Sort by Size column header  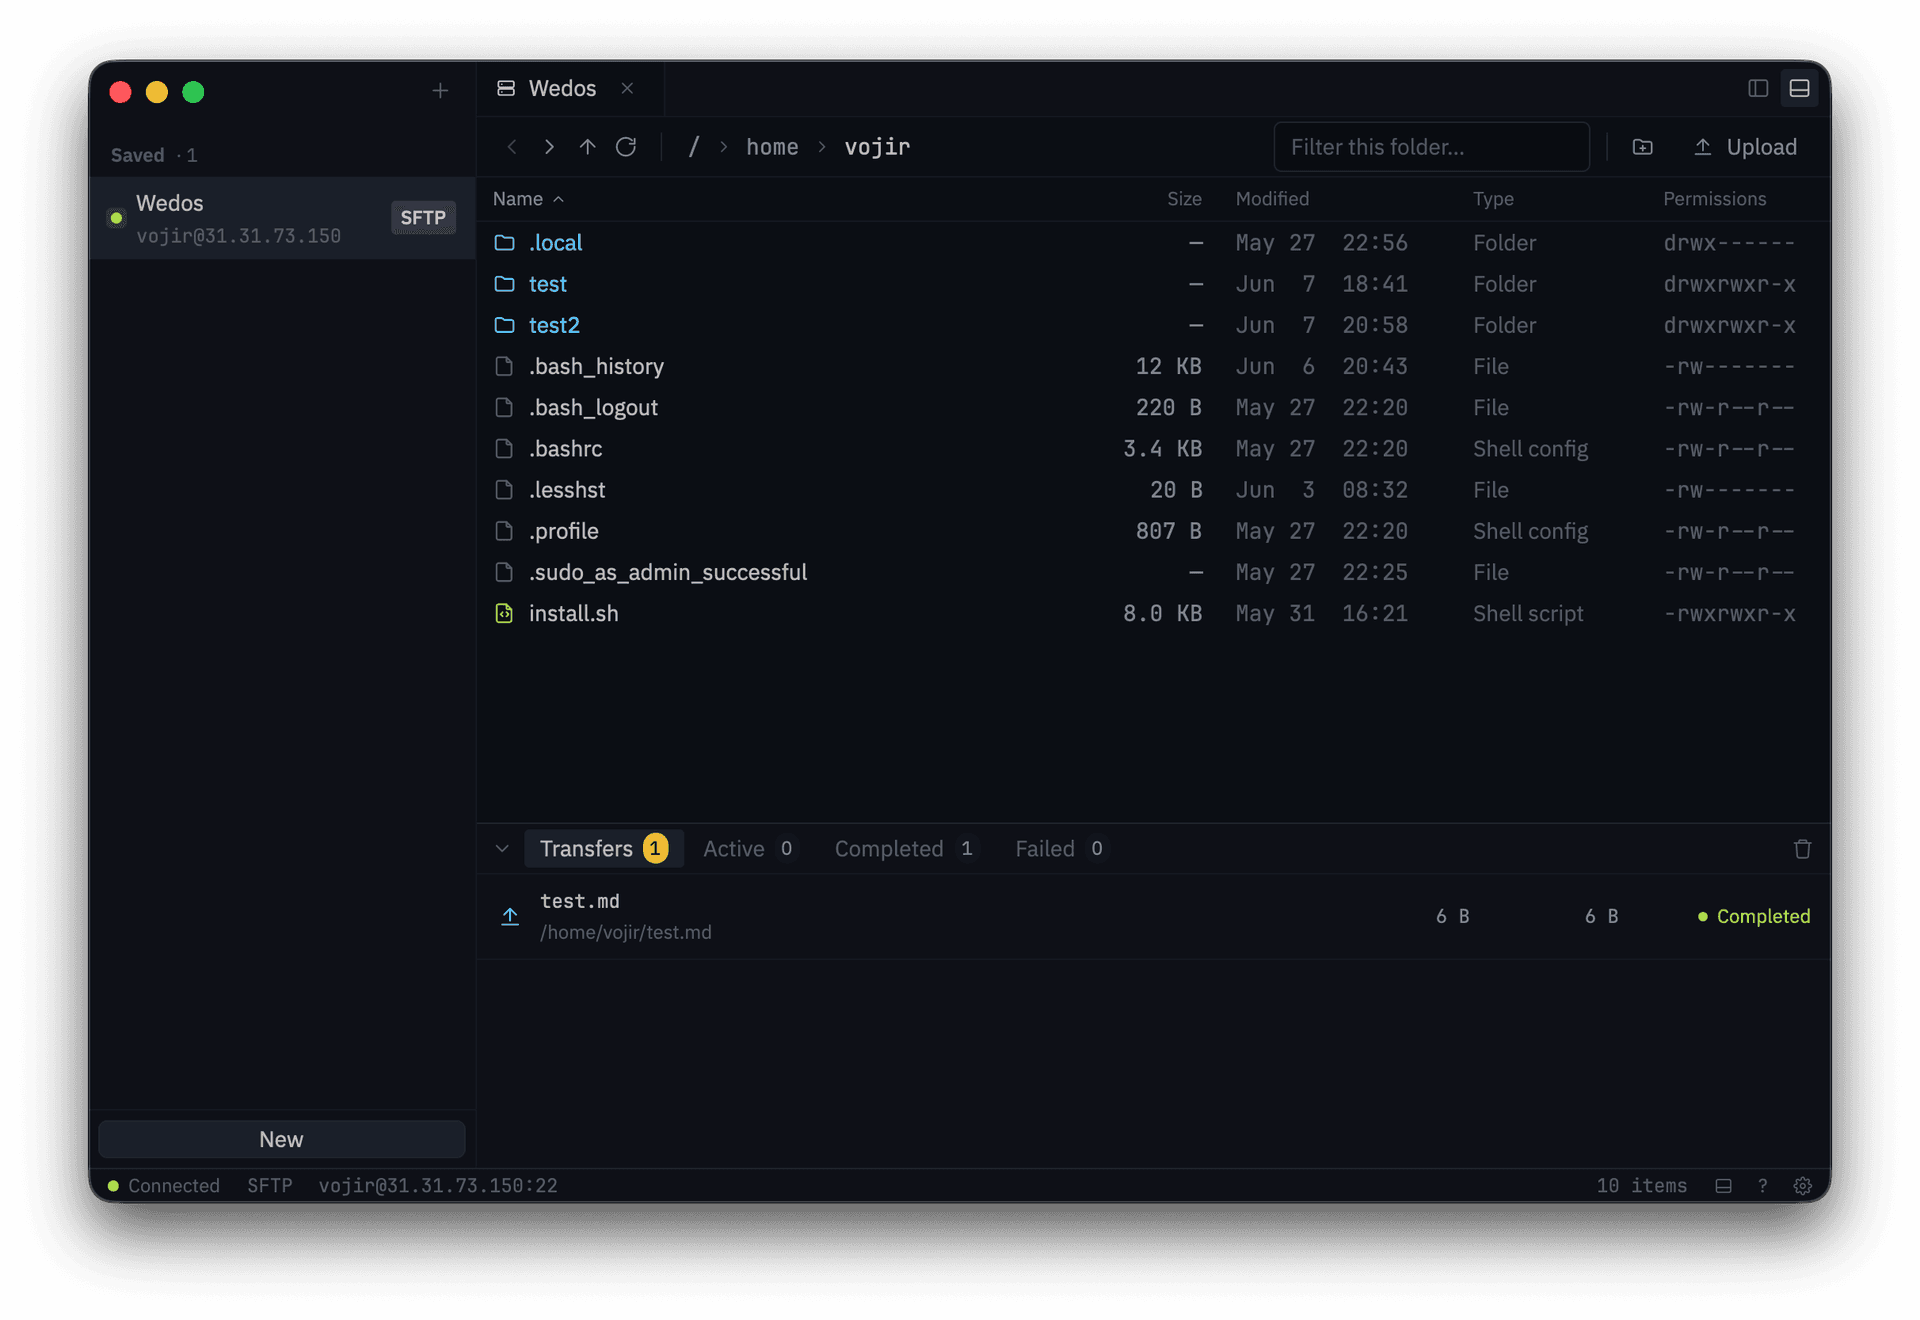[x=1184, y=199]
